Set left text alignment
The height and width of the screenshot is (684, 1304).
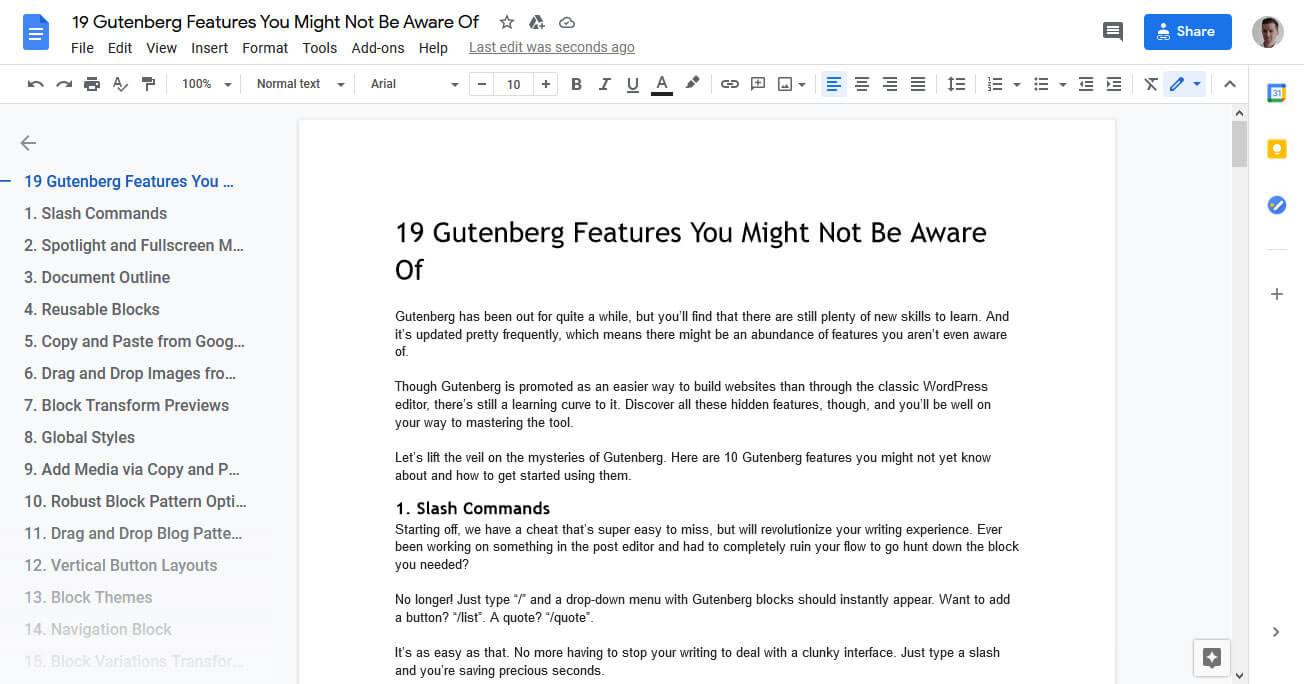tap(834, 84)
